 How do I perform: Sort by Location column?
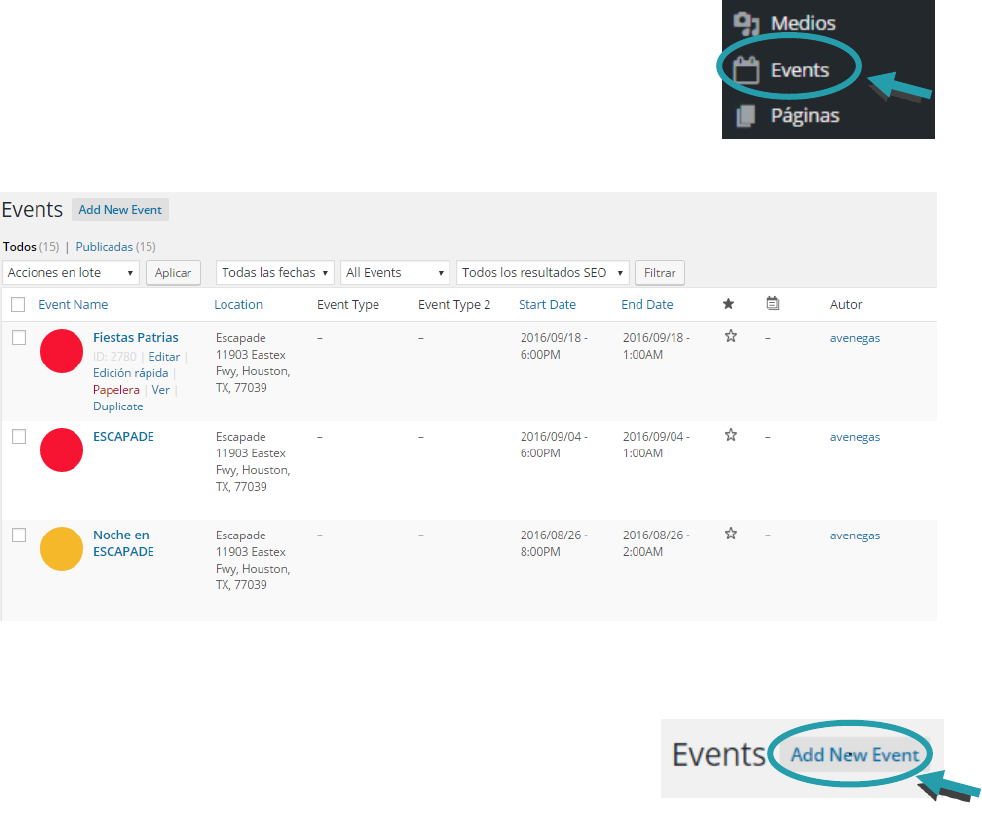pyautogui.click(x=239, y=304)
